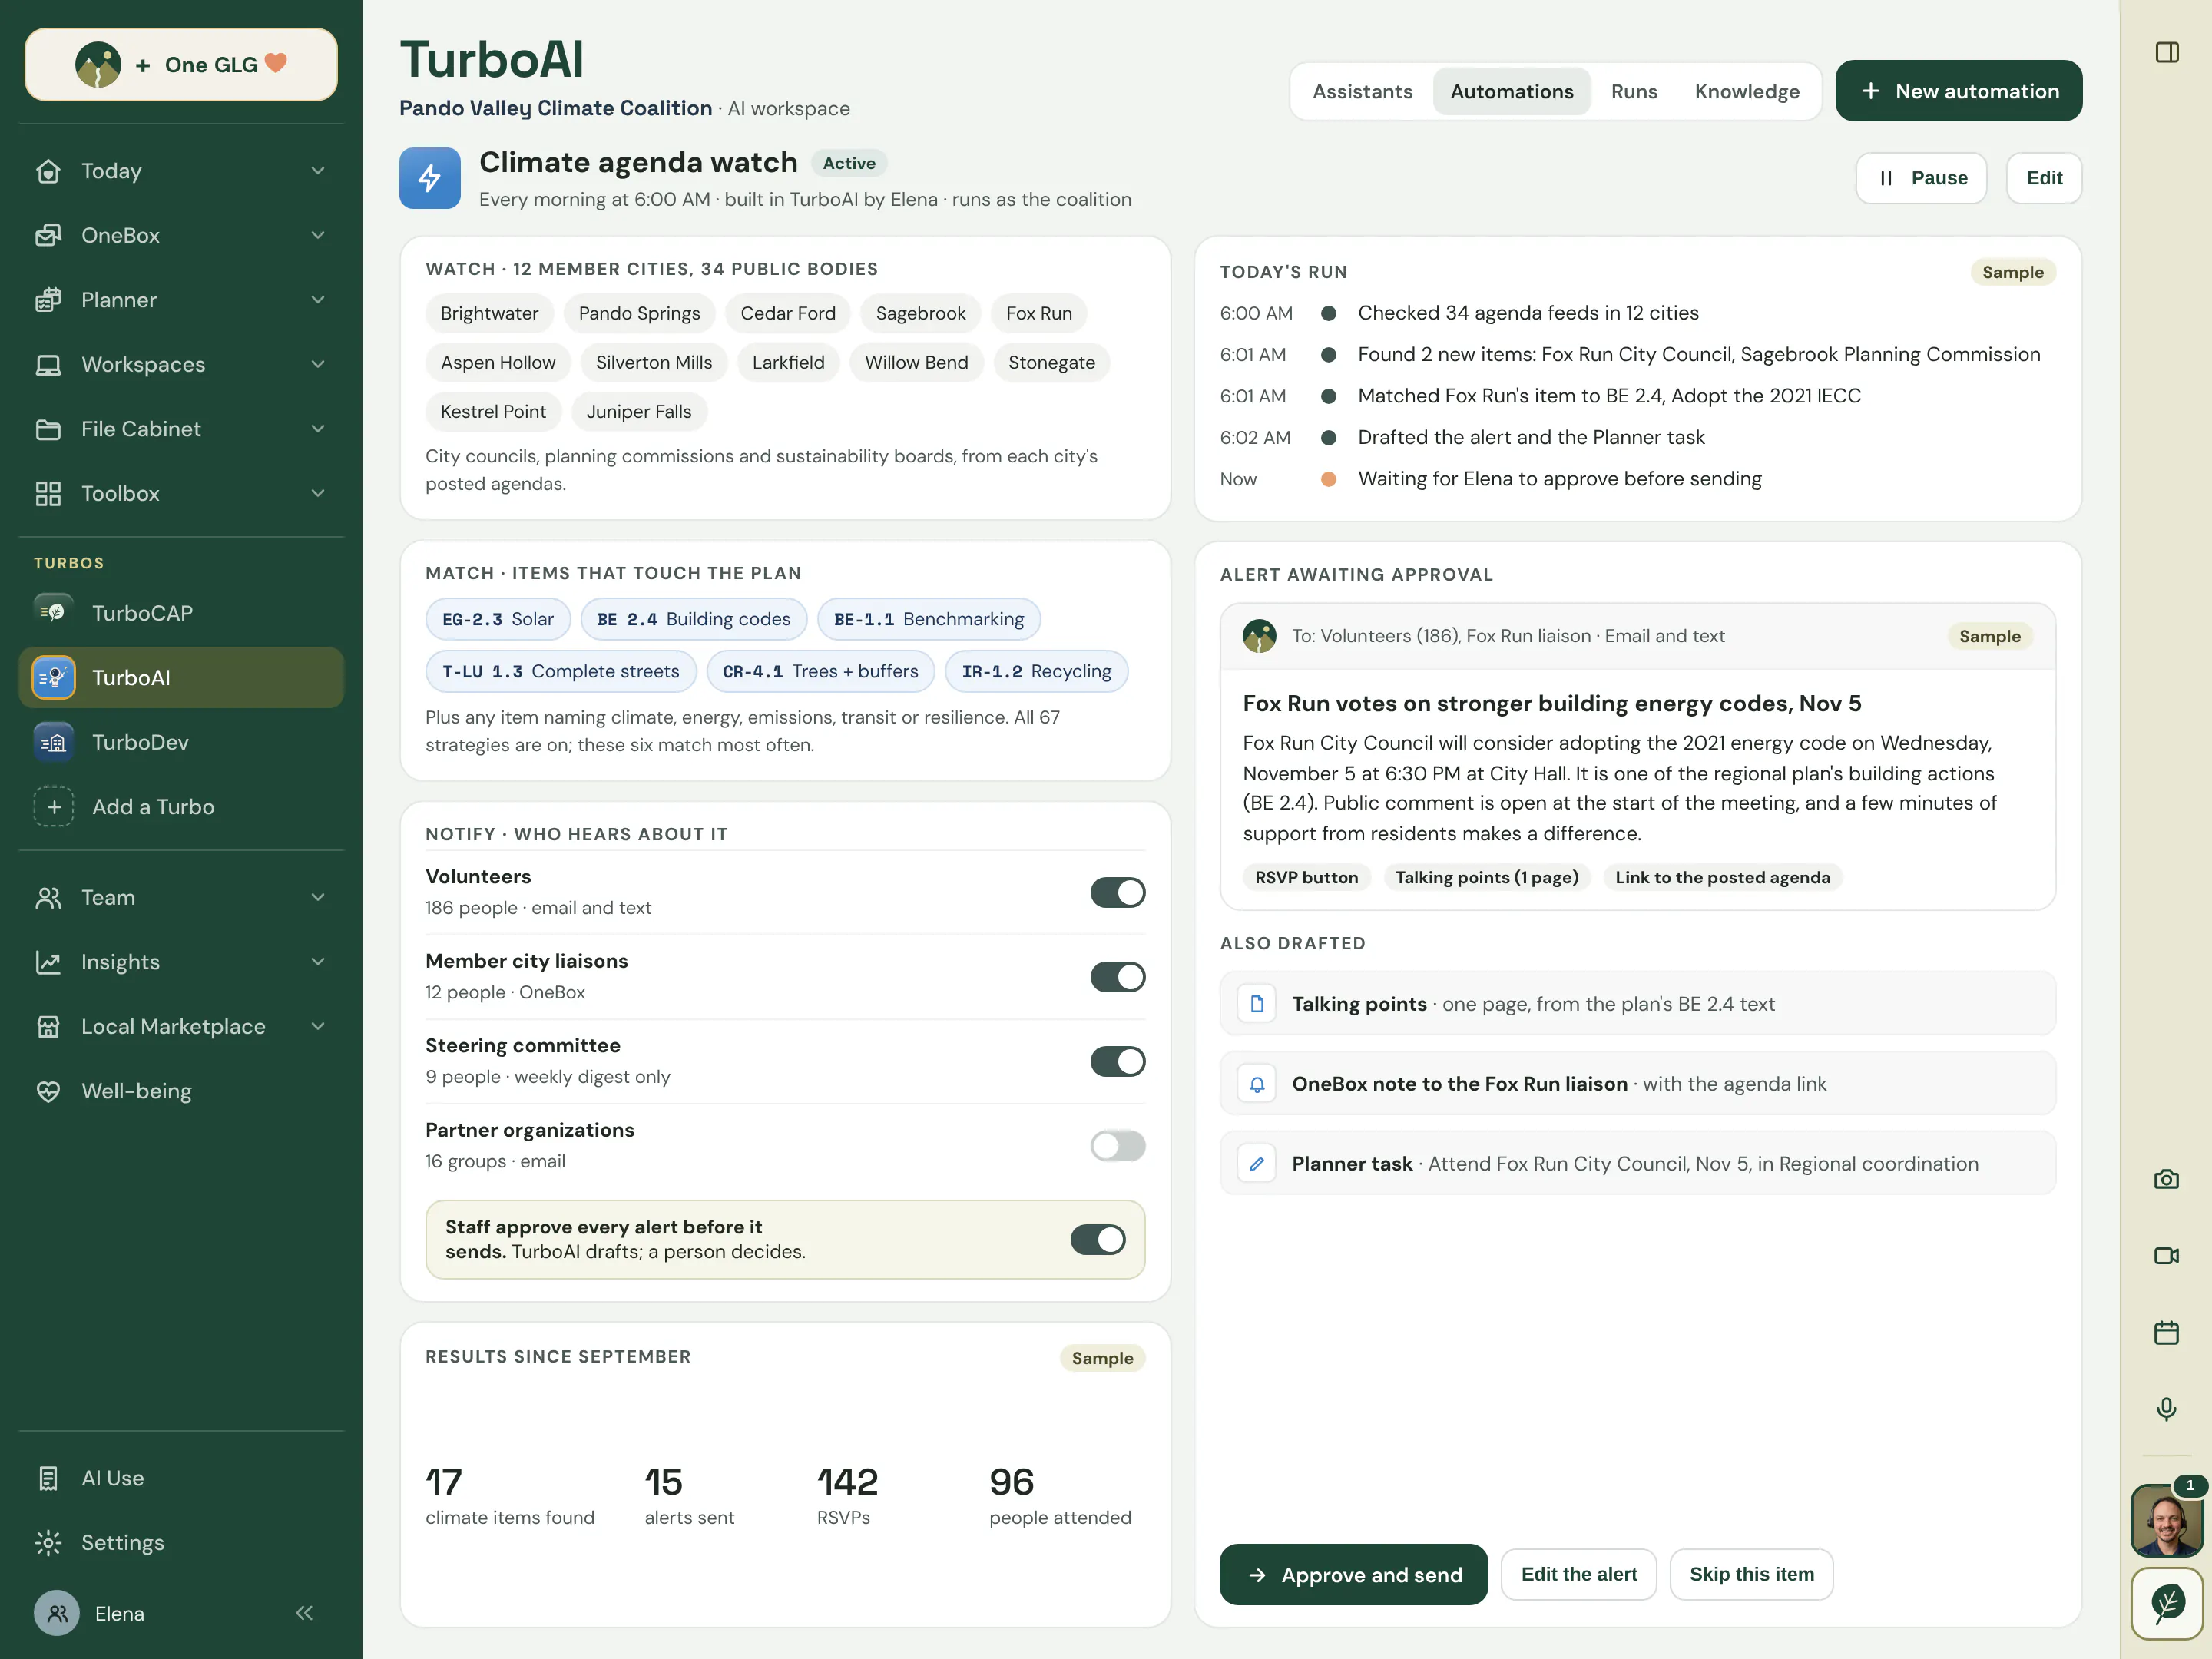This screenshot has height=1659, width=2212.
Task: Toggle Volunteers notifications switch
Action: 1117,892
